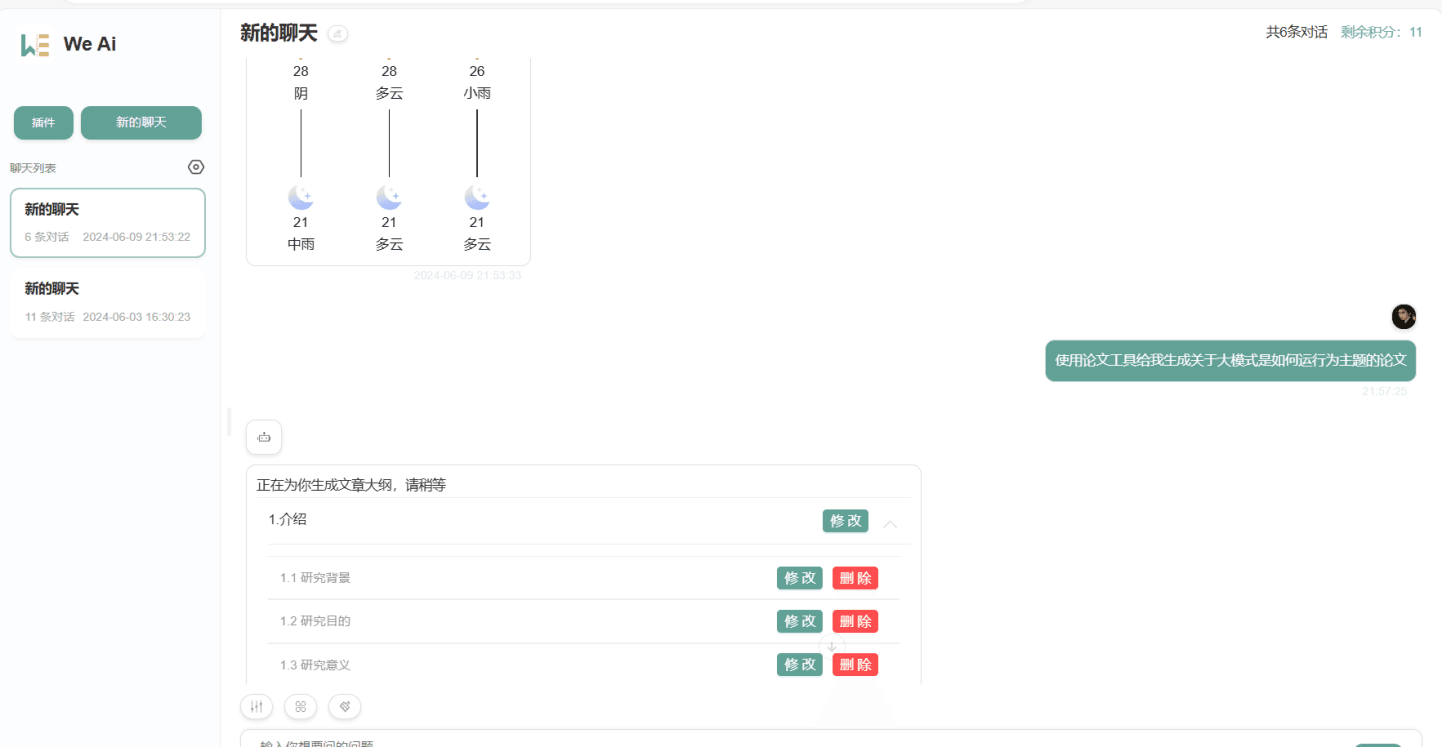Screen dimensions: 1442x747
Task: Click the robot avatar icon above the reply
Action: click(264, 437)
